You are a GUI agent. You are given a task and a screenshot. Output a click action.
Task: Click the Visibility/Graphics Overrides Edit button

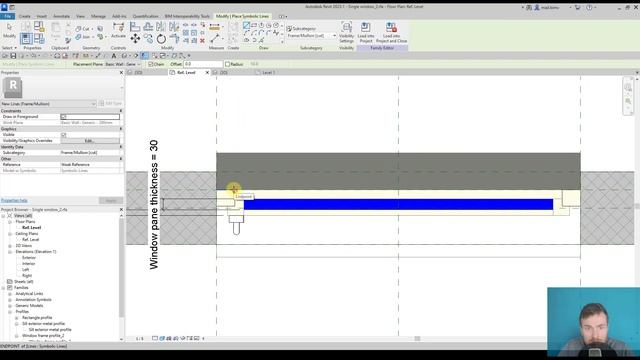click(90, 141)
